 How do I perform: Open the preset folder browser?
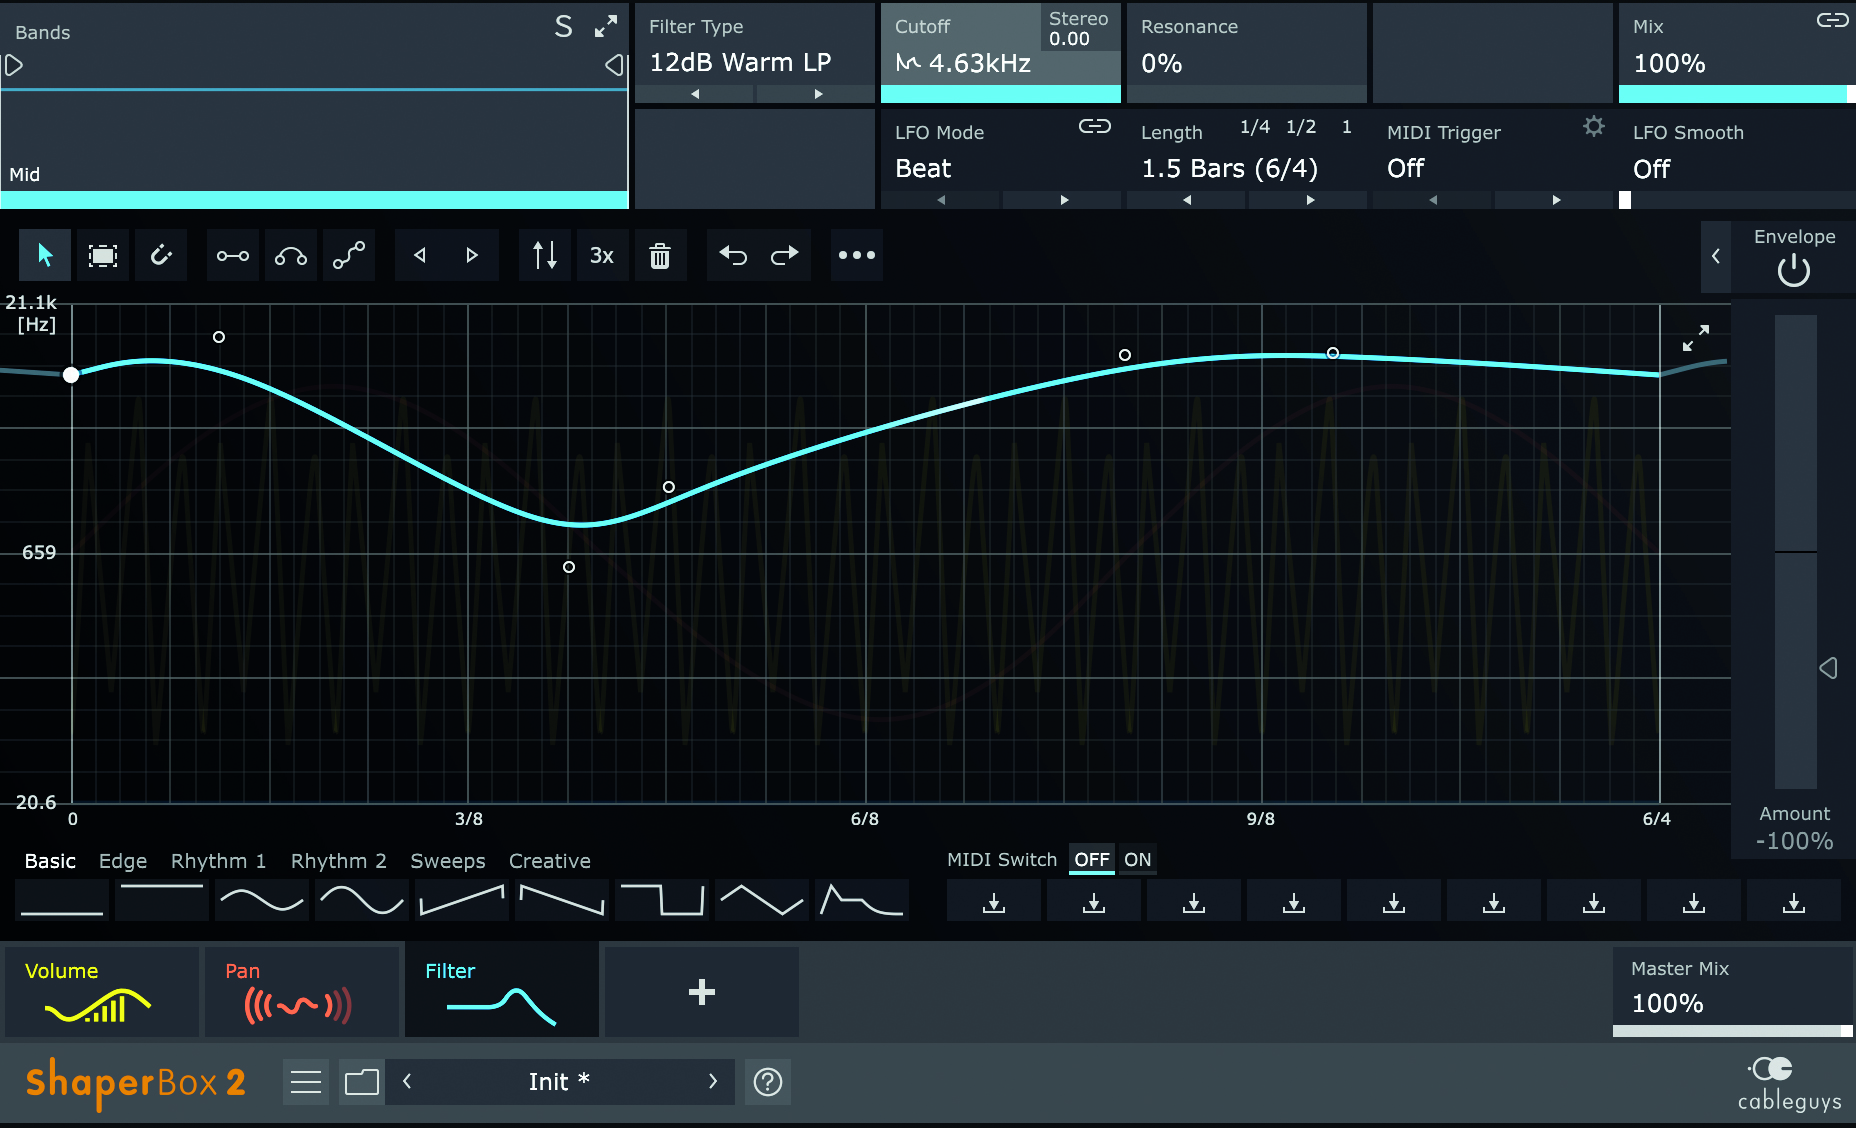coord(362,1082)
